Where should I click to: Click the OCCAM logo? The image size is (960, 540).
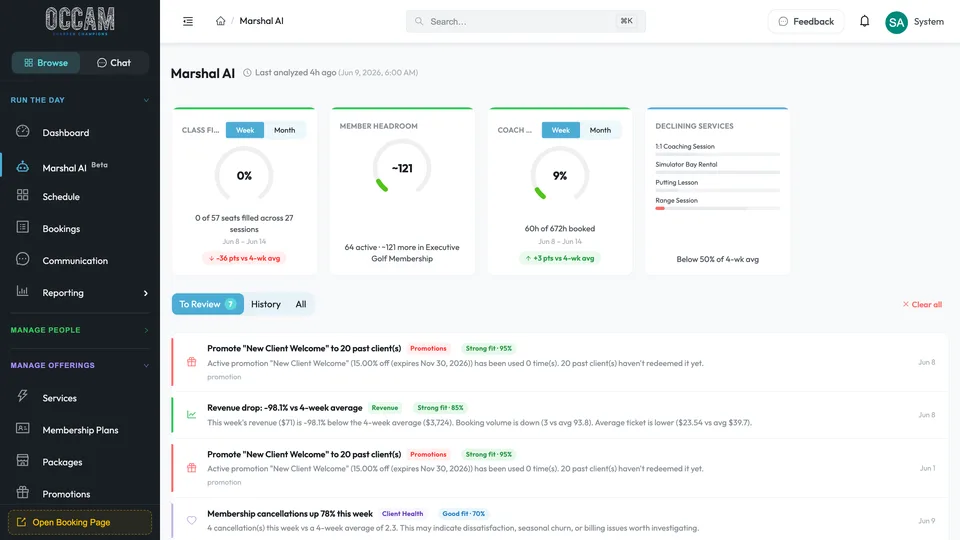(x=80, y=21)
